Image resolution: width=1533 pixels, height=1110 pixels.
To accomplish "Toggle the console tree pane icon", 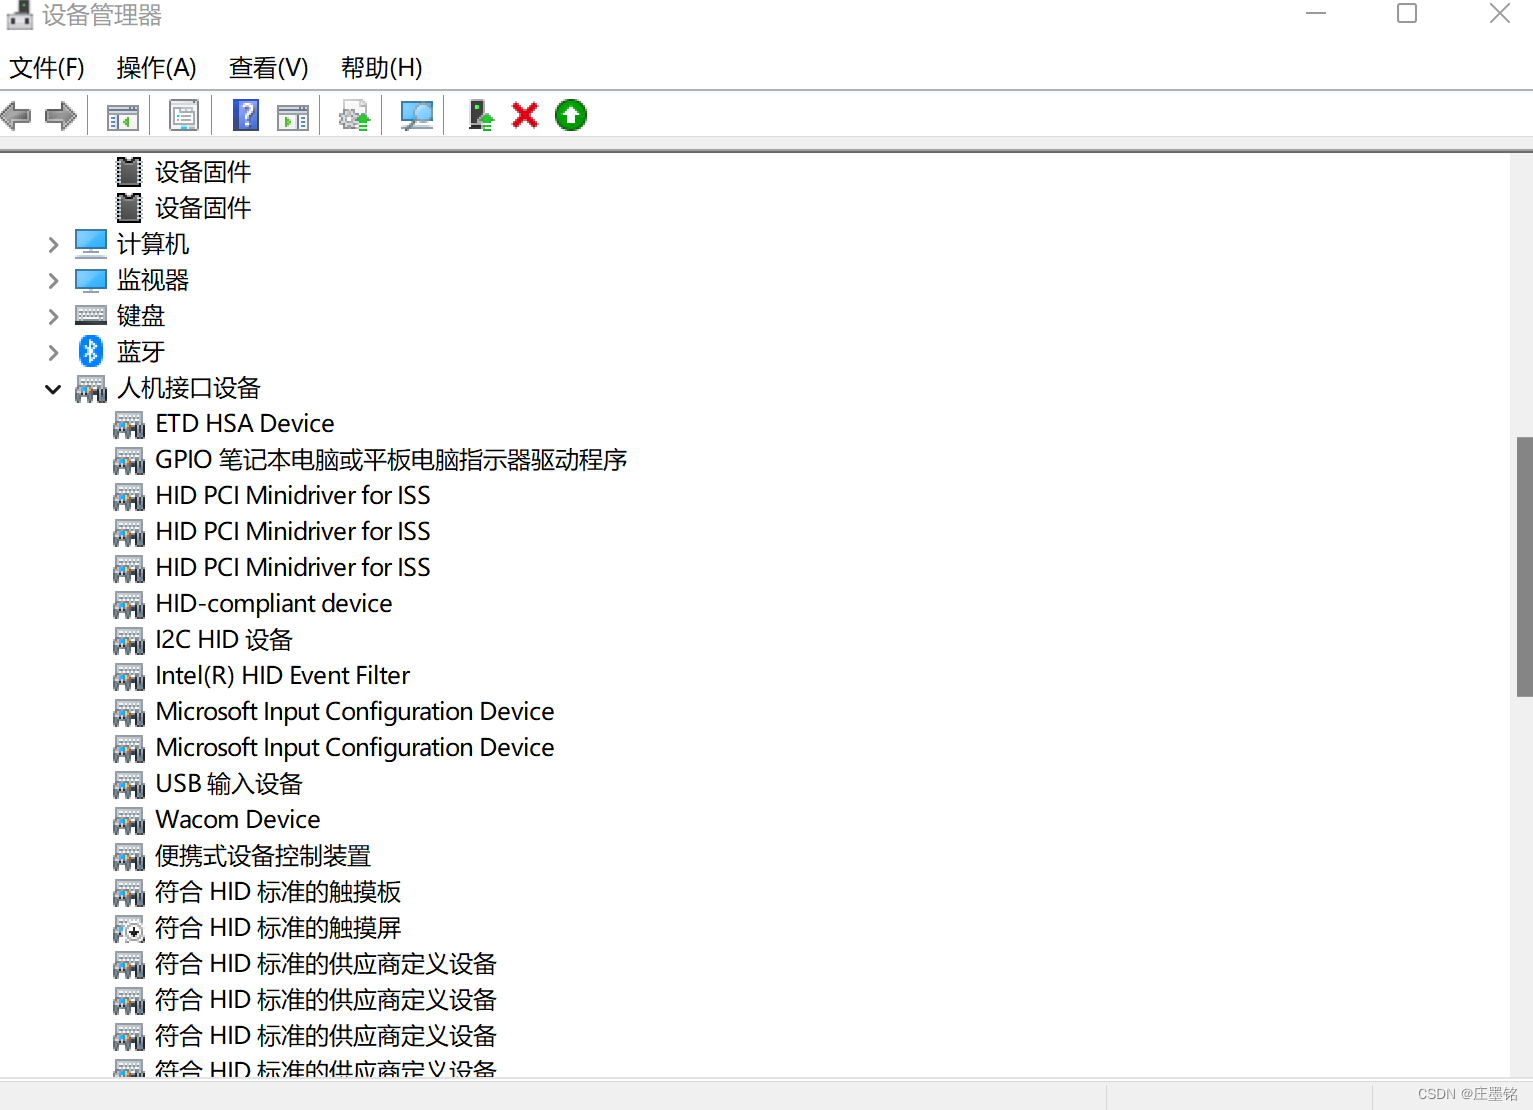I will click(x=123, y=117).
